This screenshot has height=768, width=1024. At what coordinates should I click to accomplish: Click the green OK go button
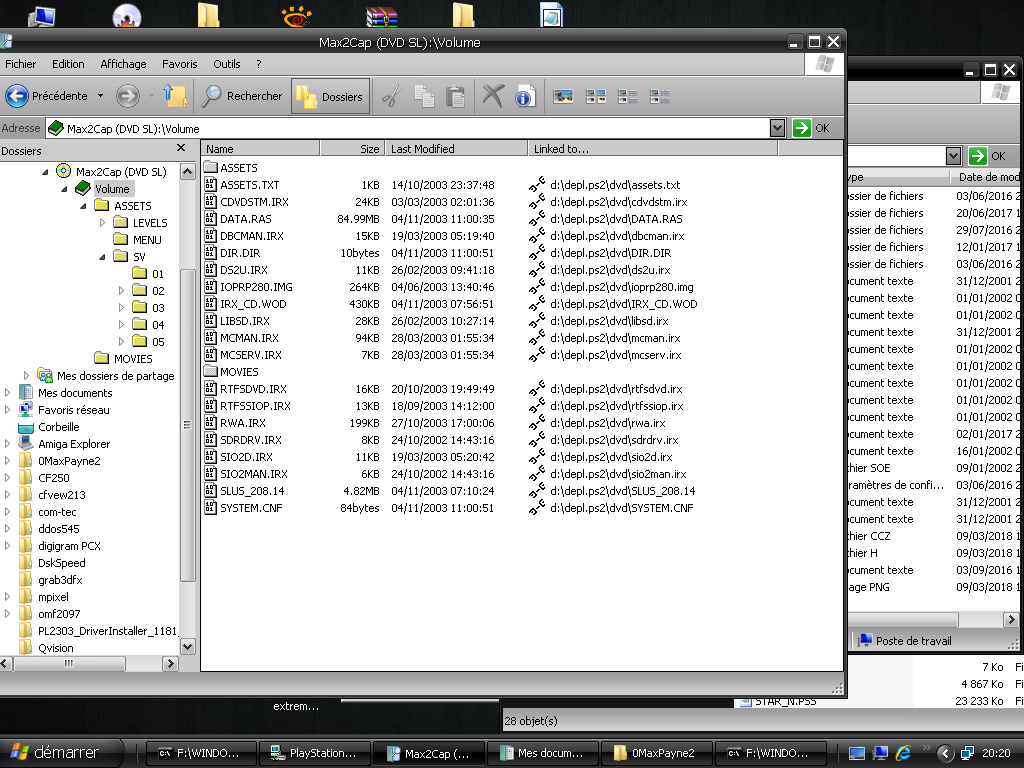[812, 128]
